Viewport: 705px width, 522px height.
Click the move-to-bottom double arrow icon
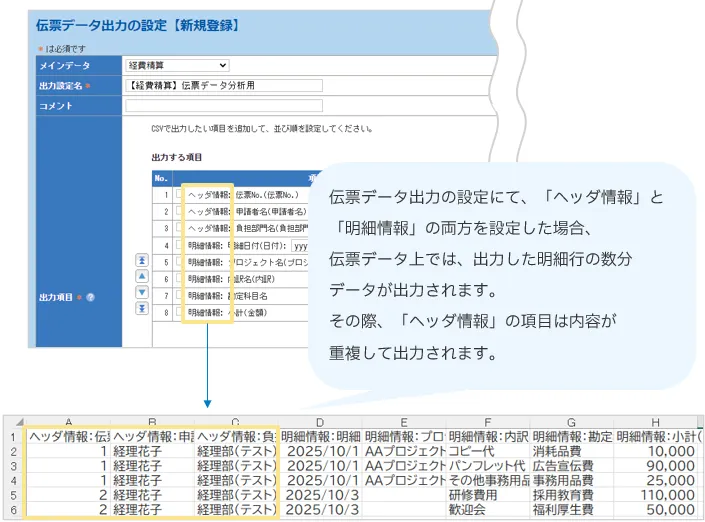pos(141,308)
